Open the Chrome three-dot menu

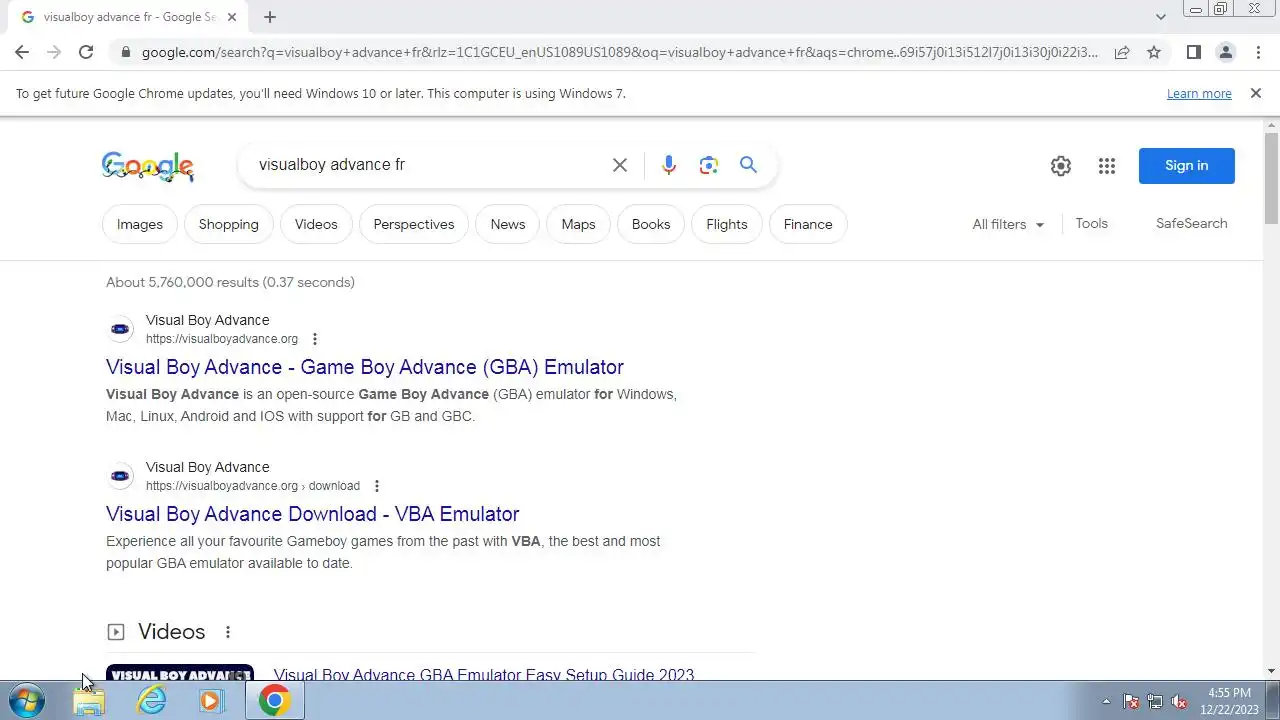click(1258, 52)
